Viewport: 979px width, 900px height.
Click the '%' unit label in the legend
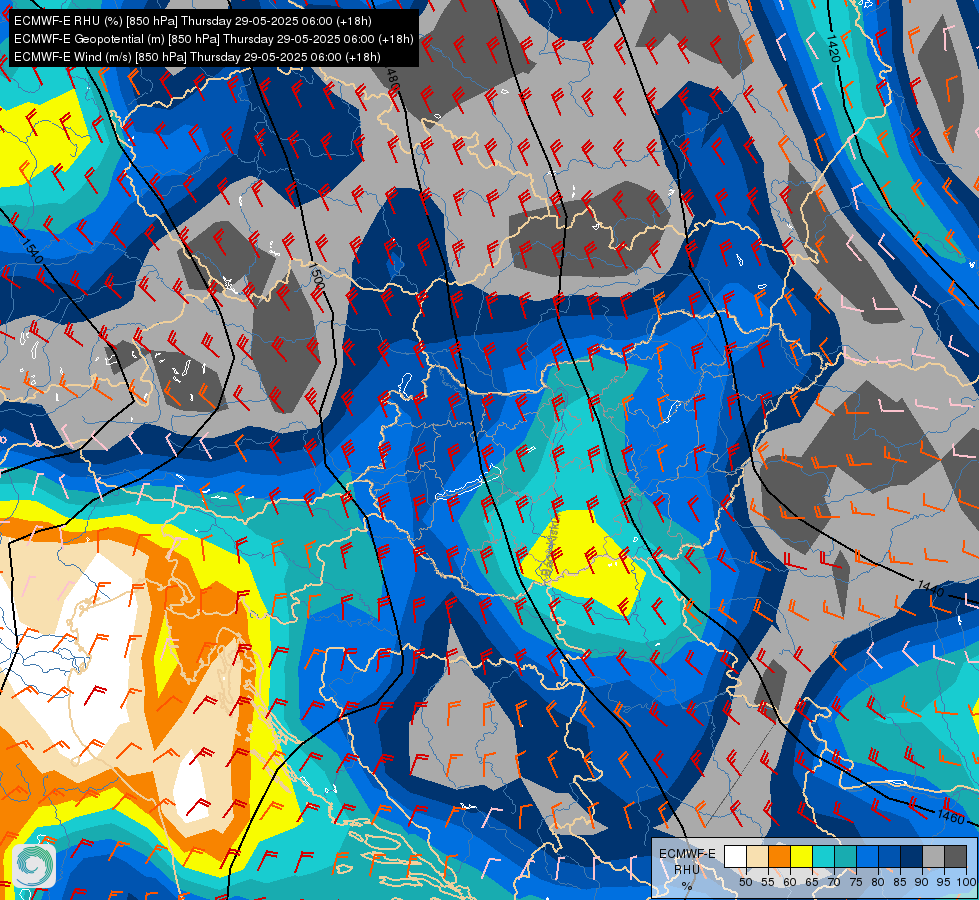(687, 886)
